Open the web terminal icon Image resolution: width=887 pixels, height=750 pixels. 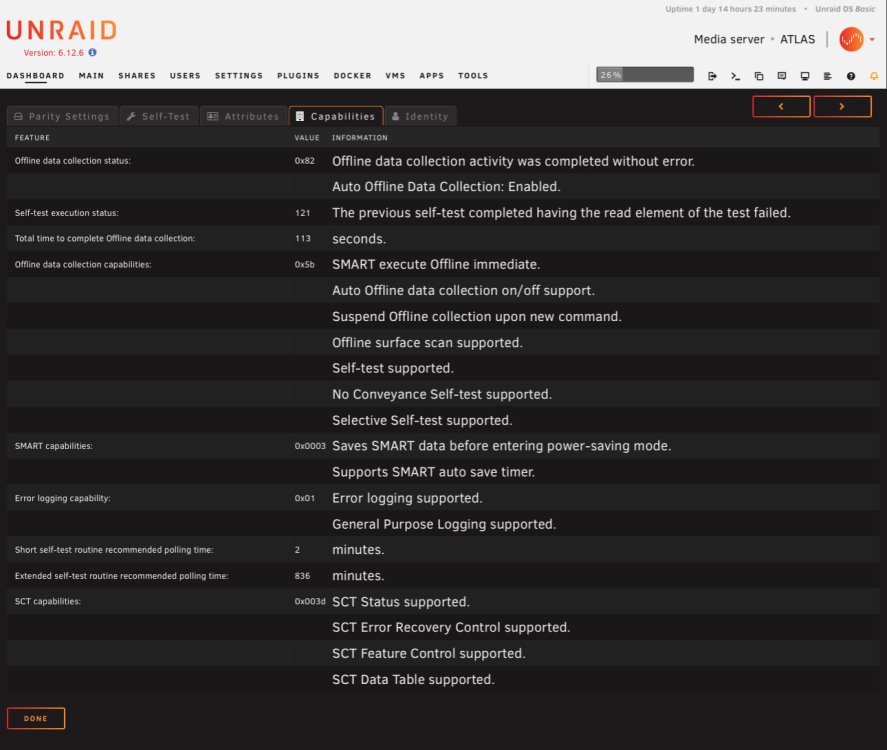[x=735, y=76]
